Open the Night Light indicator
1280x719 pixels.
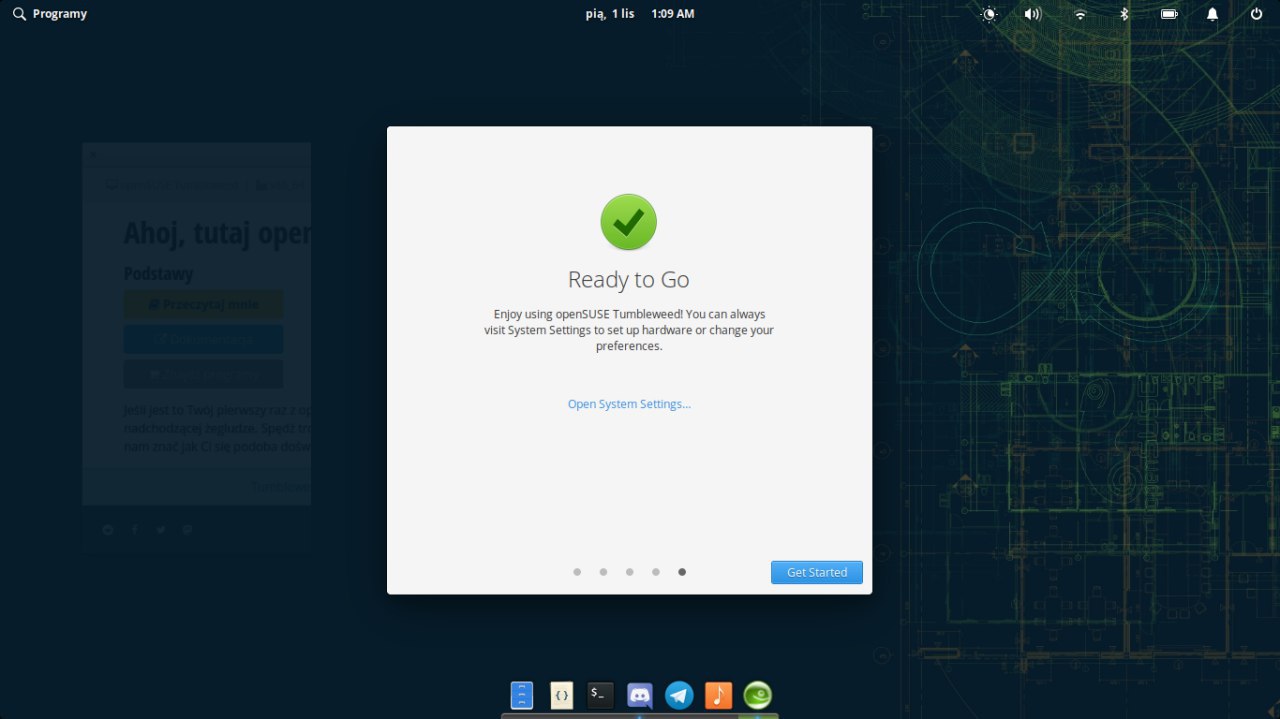click(990, 14)
